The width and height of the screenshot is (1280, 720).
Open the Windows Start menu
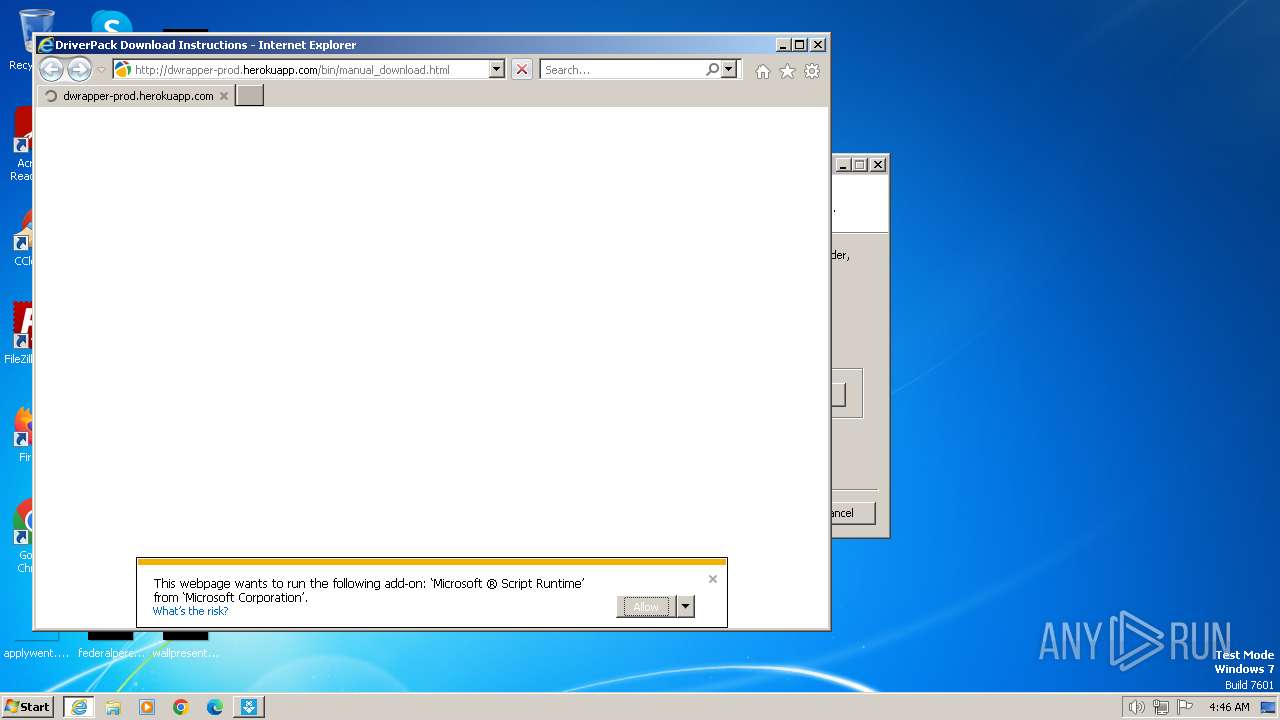click(x=27, y=706)
